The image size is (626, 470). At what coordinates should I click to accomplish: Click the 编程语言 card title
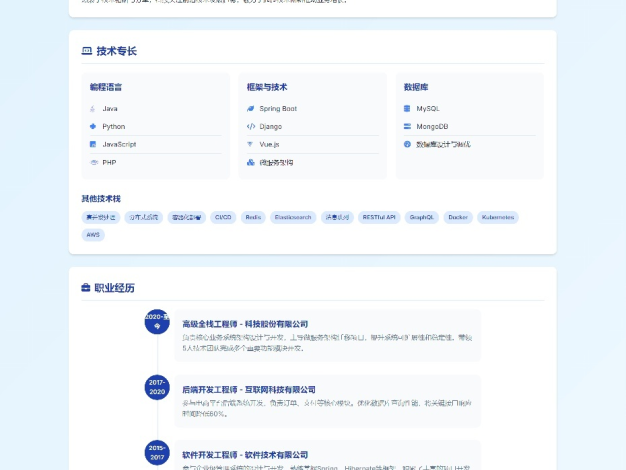[x=106, y=87]
